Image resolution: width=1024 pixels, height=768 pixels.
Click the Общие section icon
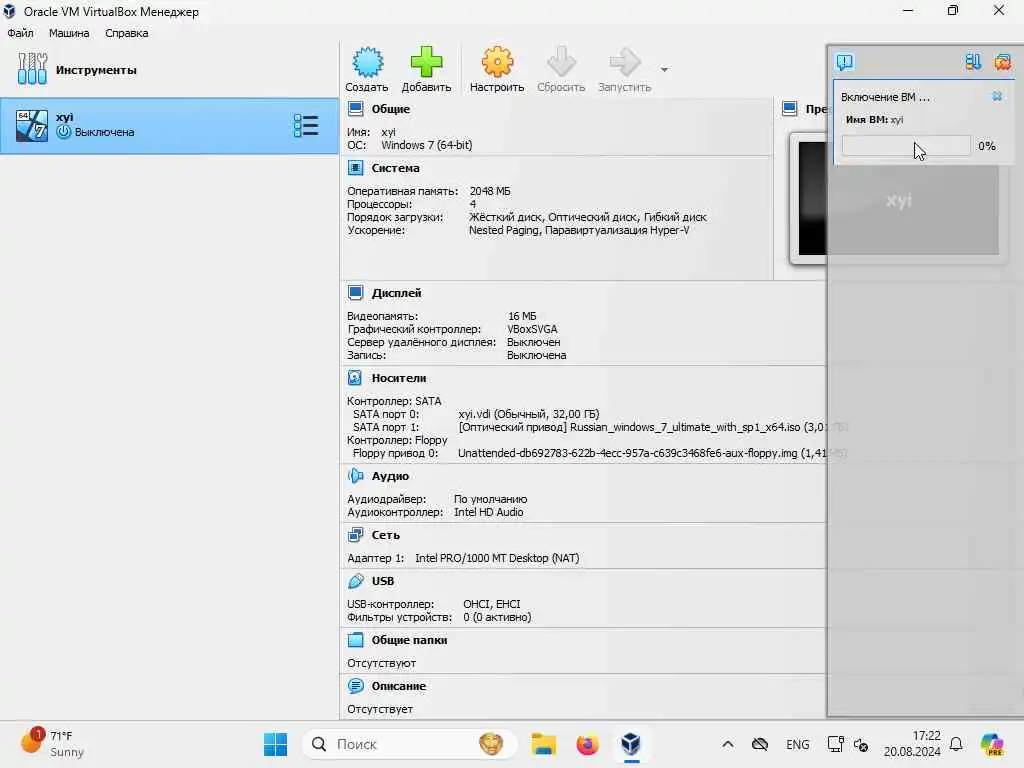356,108
